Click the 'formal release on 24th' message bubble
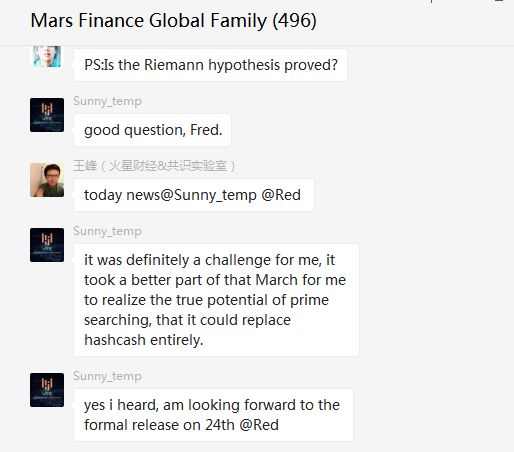The image size is (514, 452). (213, 415)
